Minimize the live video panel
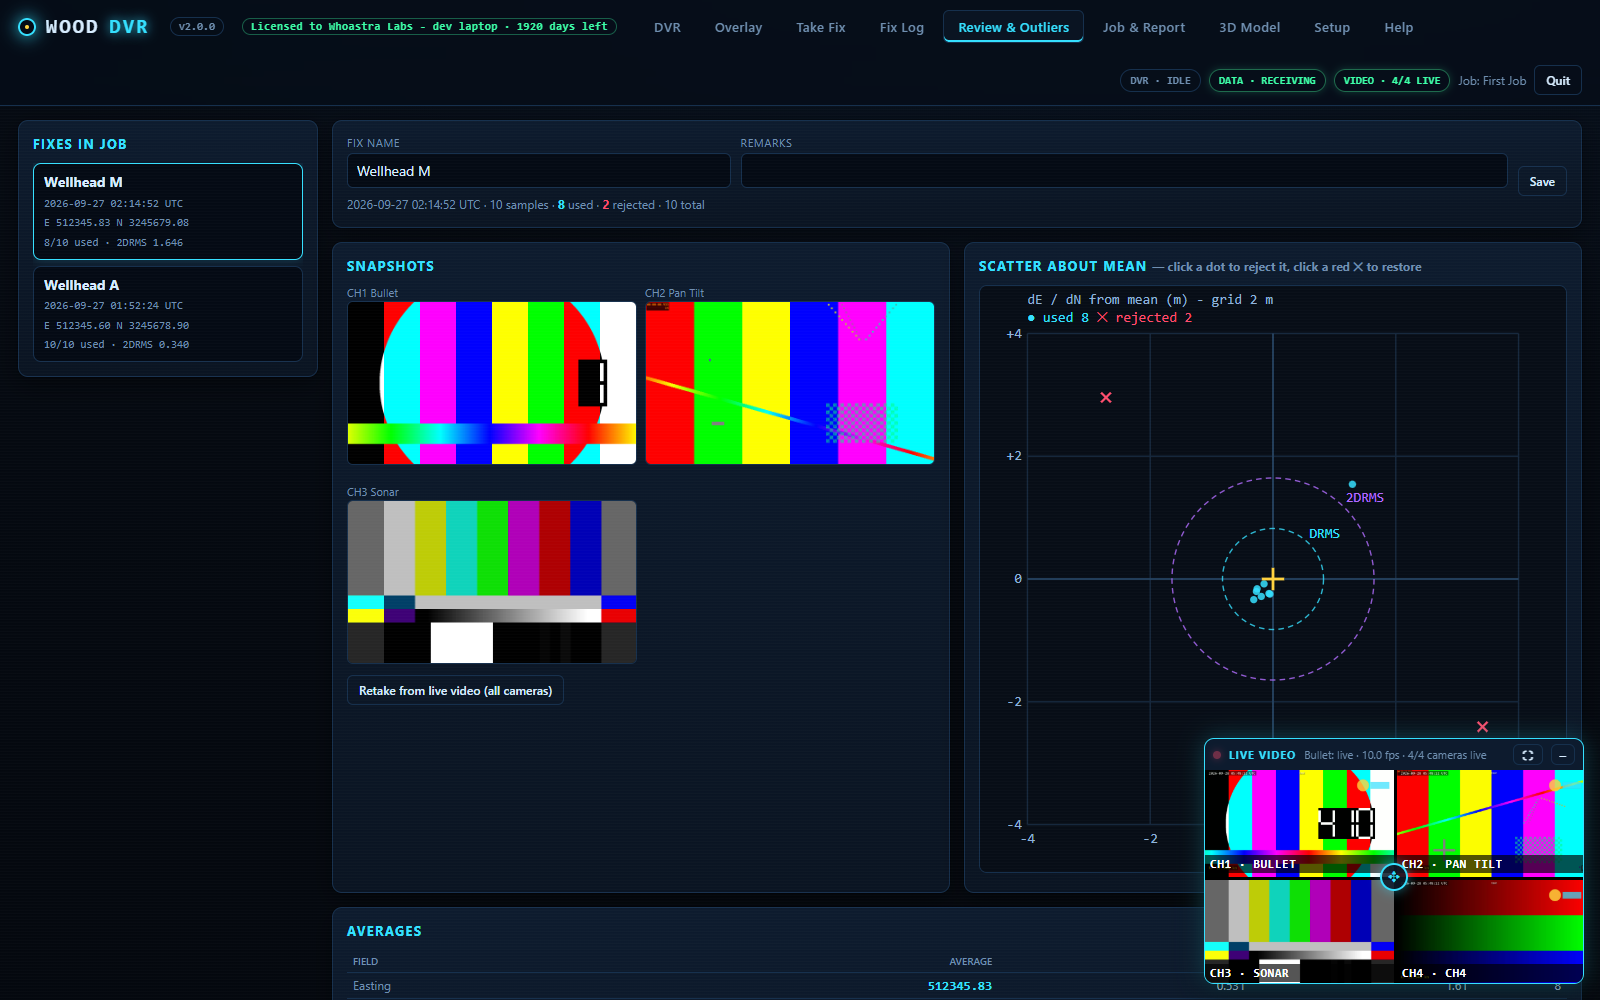 [1563, 755]
